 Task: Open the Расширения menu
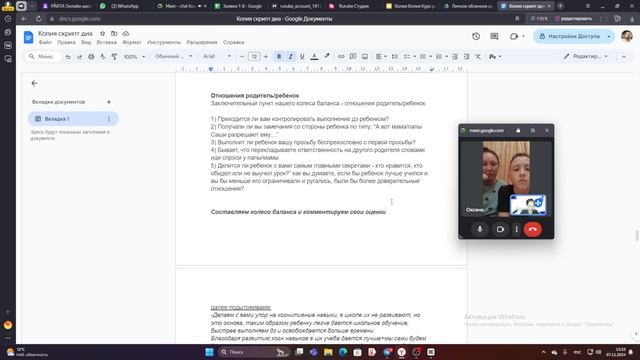pyautogui.click(x=202, y=42)
